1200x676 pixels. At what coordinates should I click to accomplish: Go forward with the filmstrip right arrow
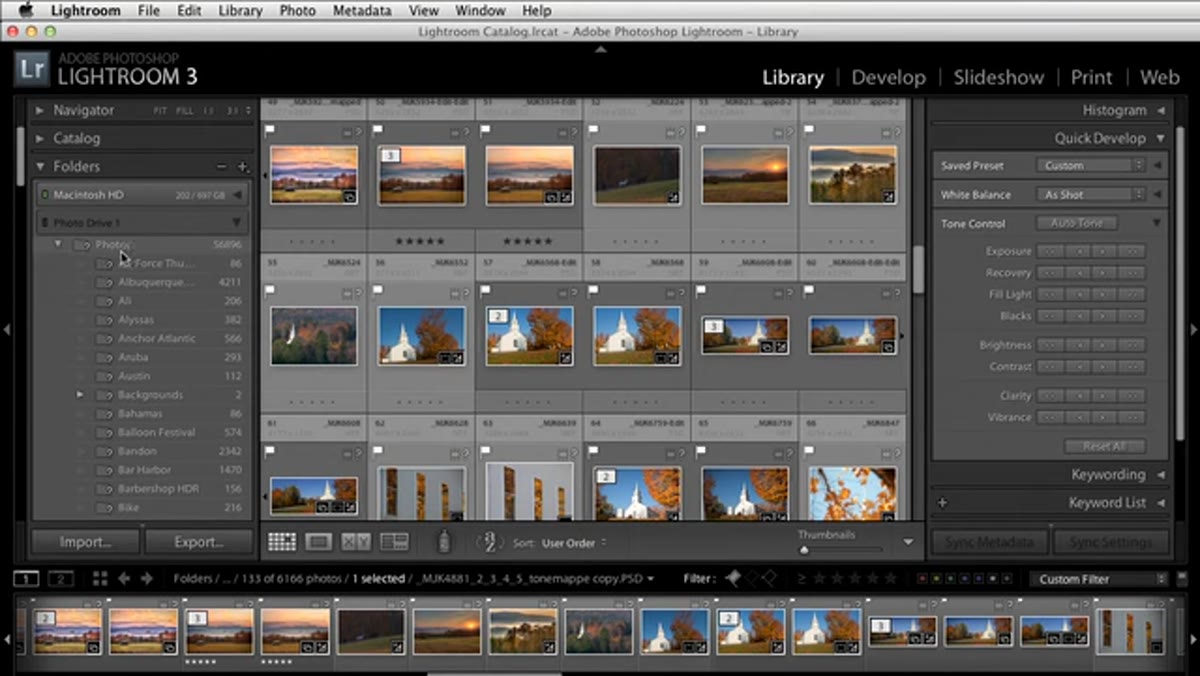pyautogui.click(x=147, y=578)
